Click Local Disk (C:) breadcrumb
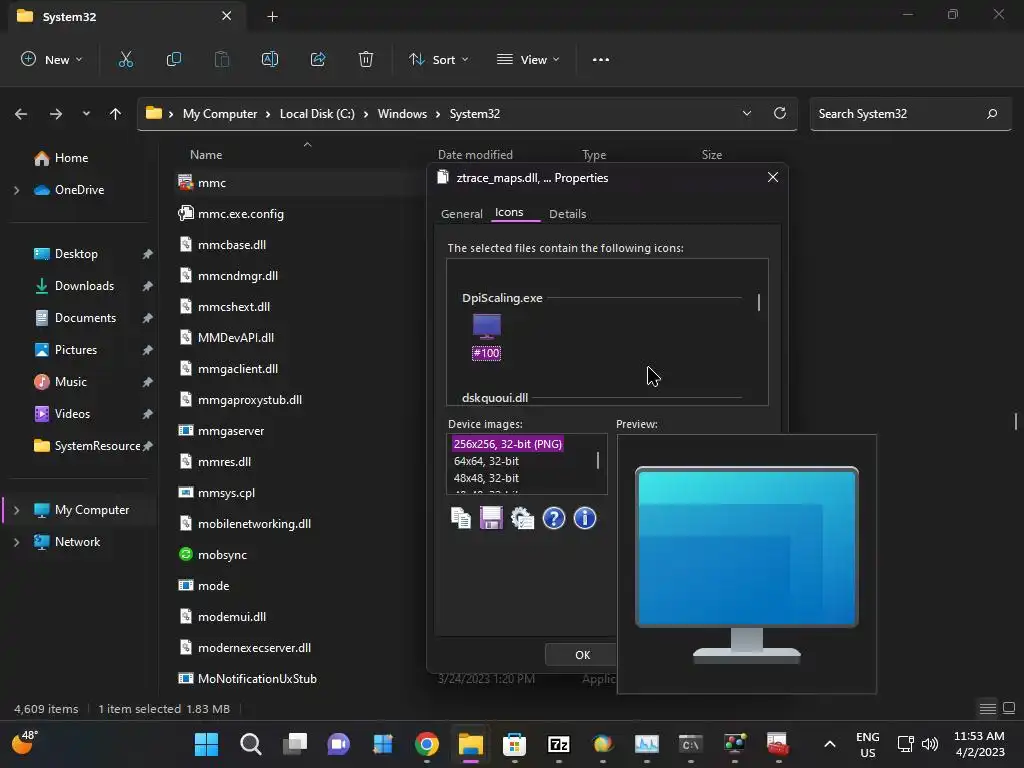 [317, 114]
